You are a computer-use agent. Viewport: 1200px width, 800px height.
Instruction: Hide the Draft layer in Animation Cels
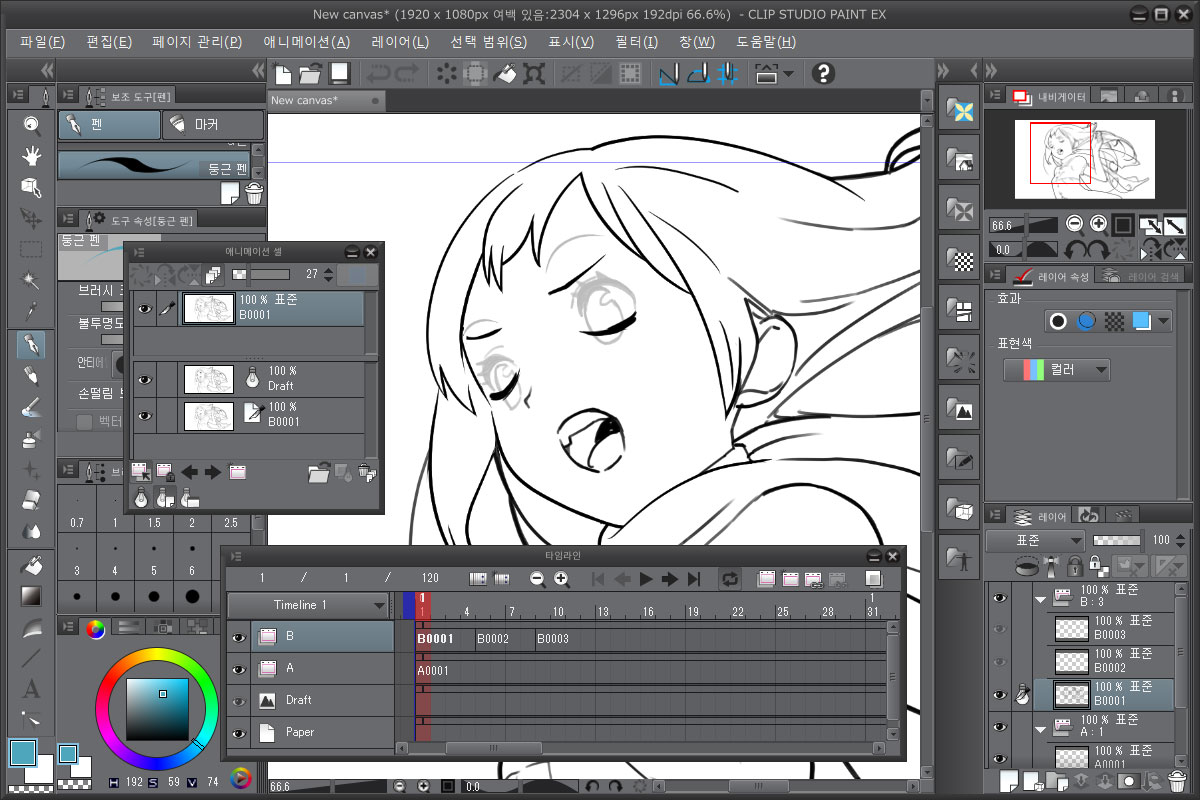coord(145,380)
